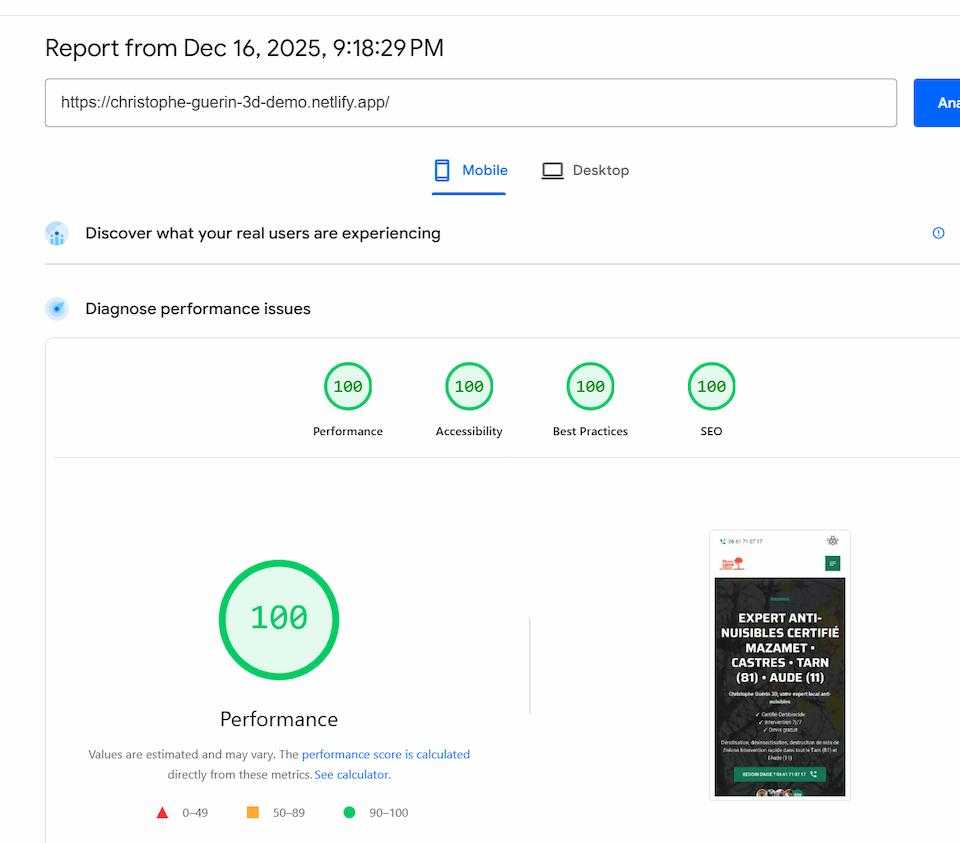Switch to the Desktop tab
Viewport: 960px width, 843px height.
pyautogui.click(x=586, y=171)
